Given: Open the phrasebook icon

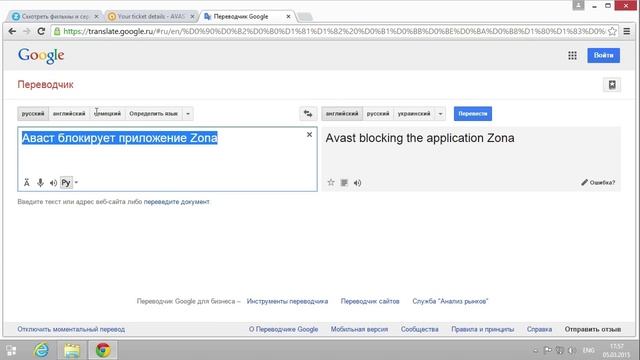Looking at the screenshot, I should click(612, 85).
